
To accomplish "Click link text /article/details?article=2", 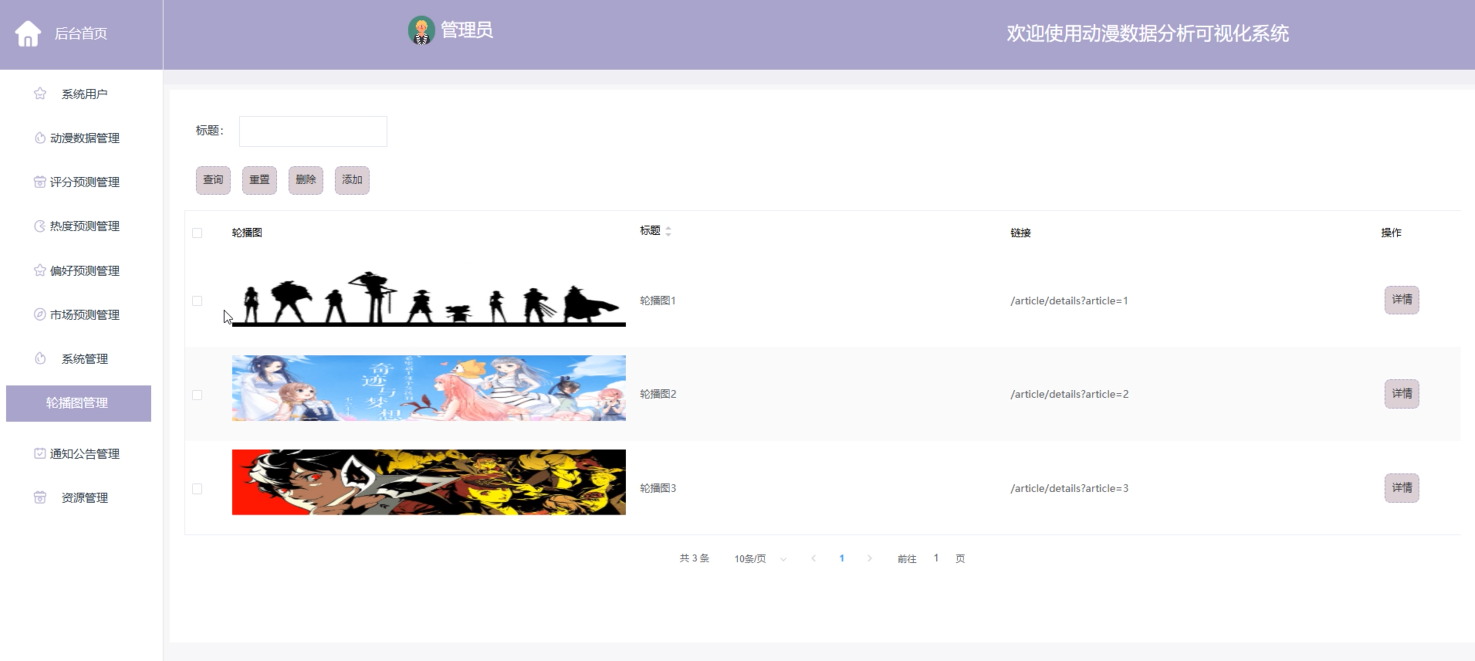I will [x=1069, y=394].
